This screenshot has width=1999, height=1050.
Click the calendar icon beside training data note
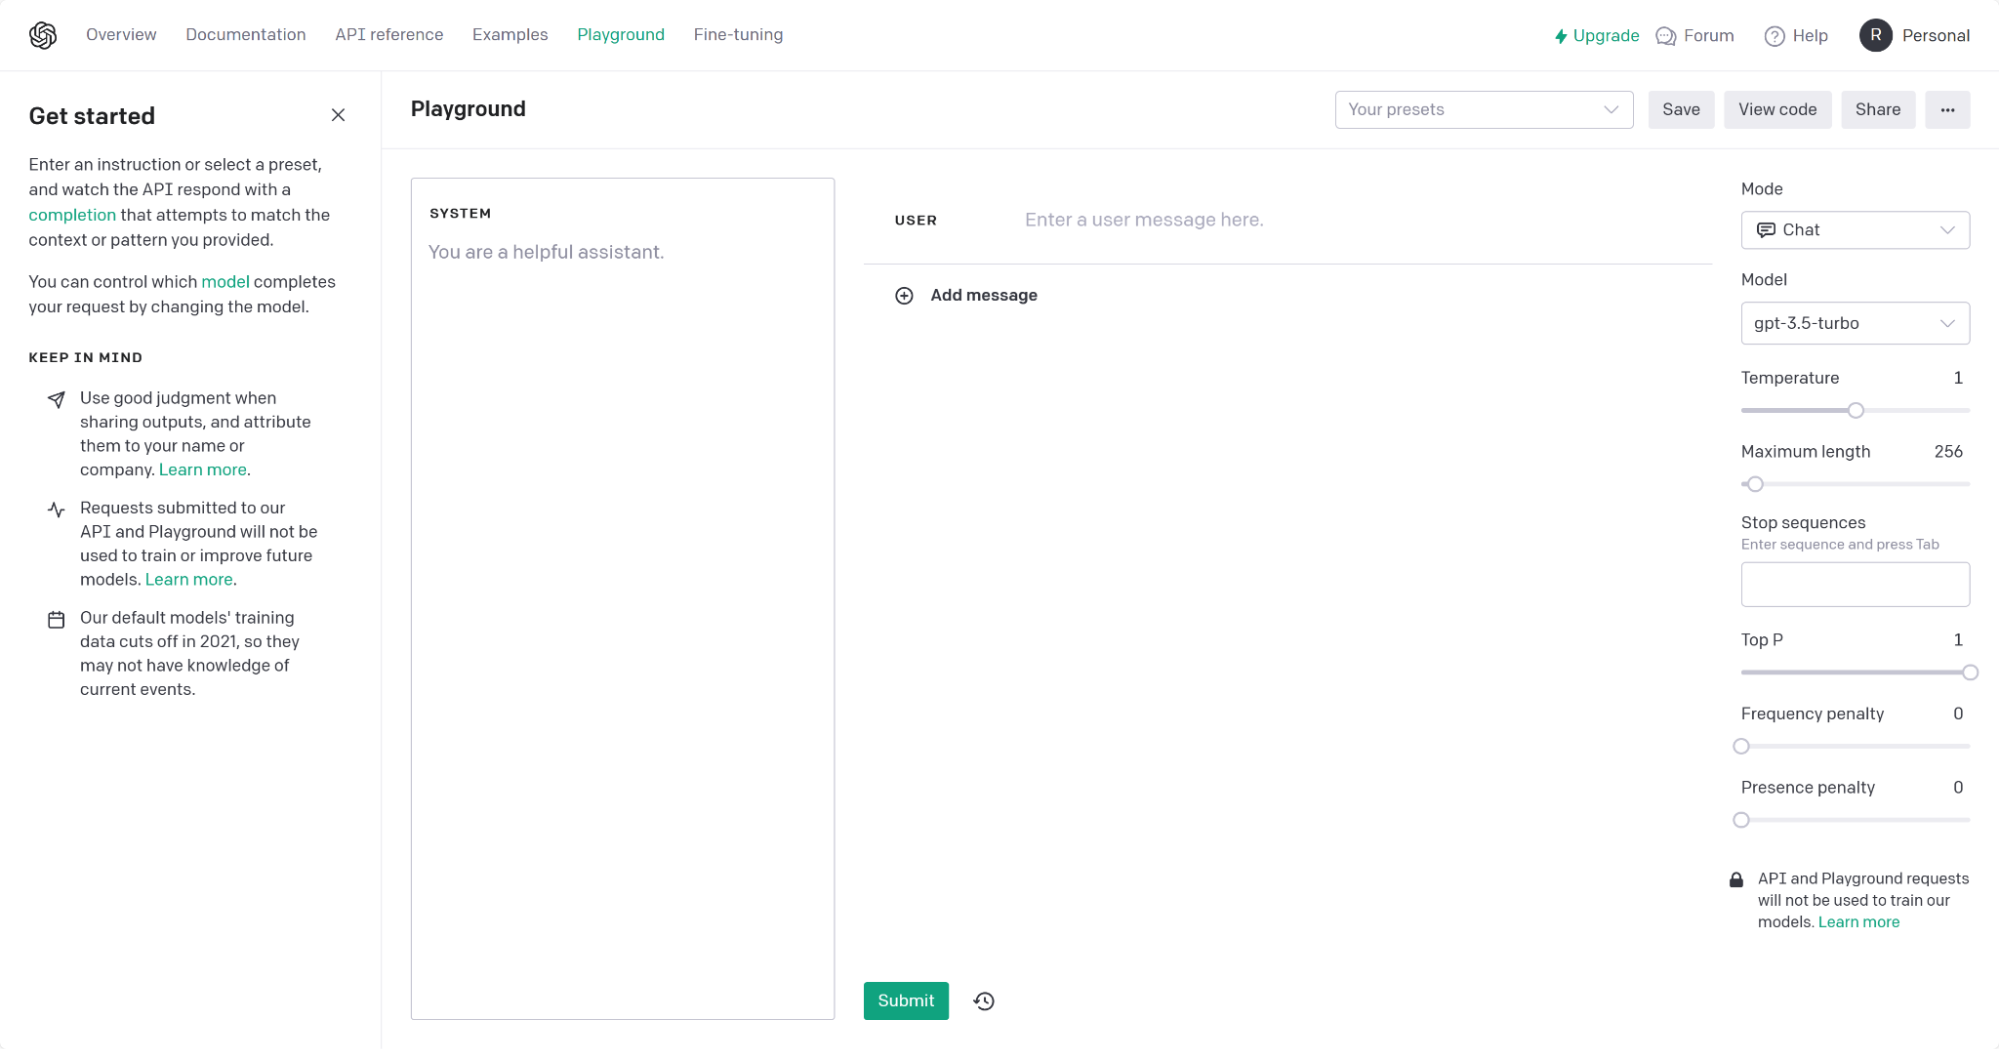point(56,620)
